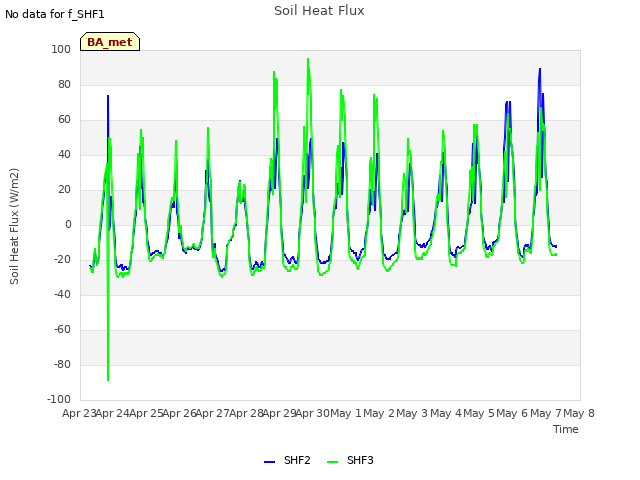Click the x-axis label Apr 27

coord(213,413)
